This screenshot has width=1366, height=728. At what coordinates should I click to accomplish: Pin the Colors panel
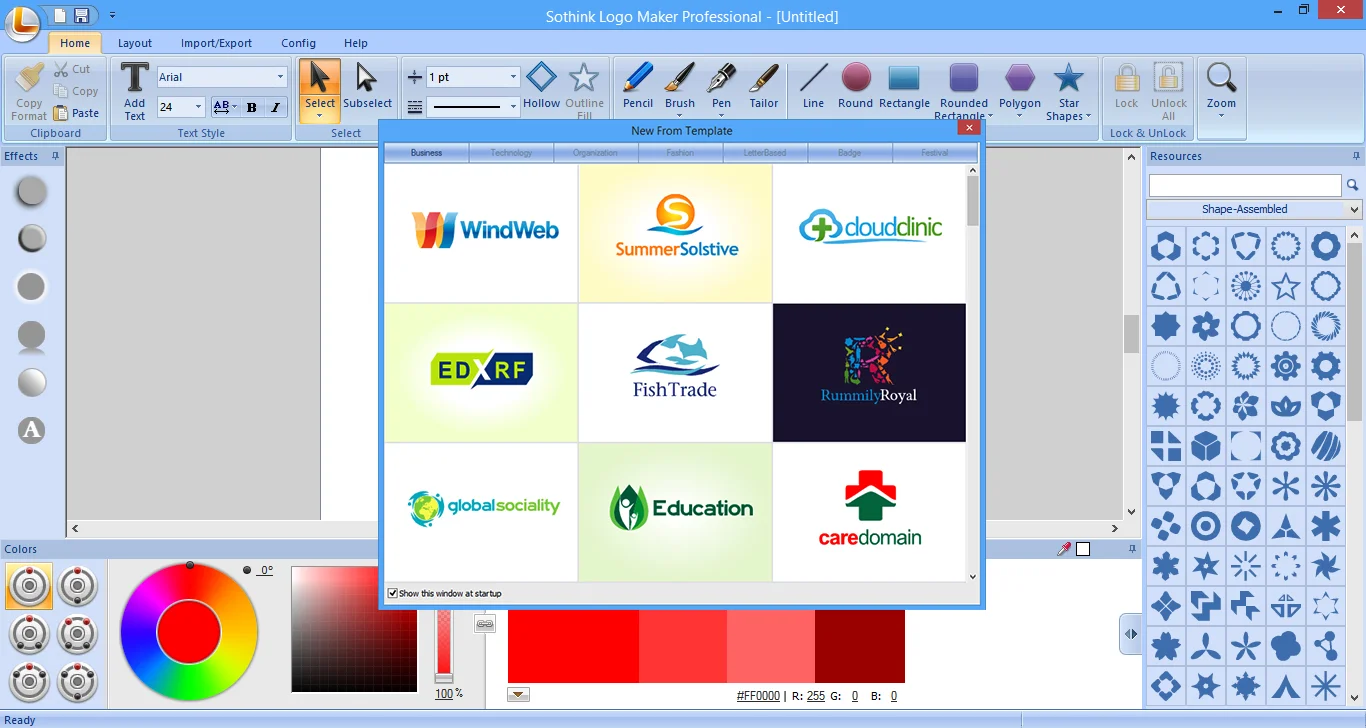coord(1133,549)
